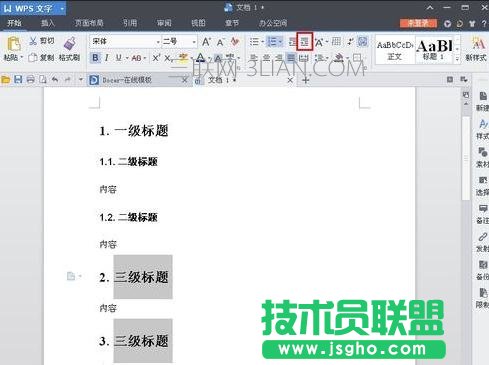Image resolution: width=489 pixels, height=365 pixels.
Task: Switch to the 章节 (Chapter) tab
Action: [232, 23]
